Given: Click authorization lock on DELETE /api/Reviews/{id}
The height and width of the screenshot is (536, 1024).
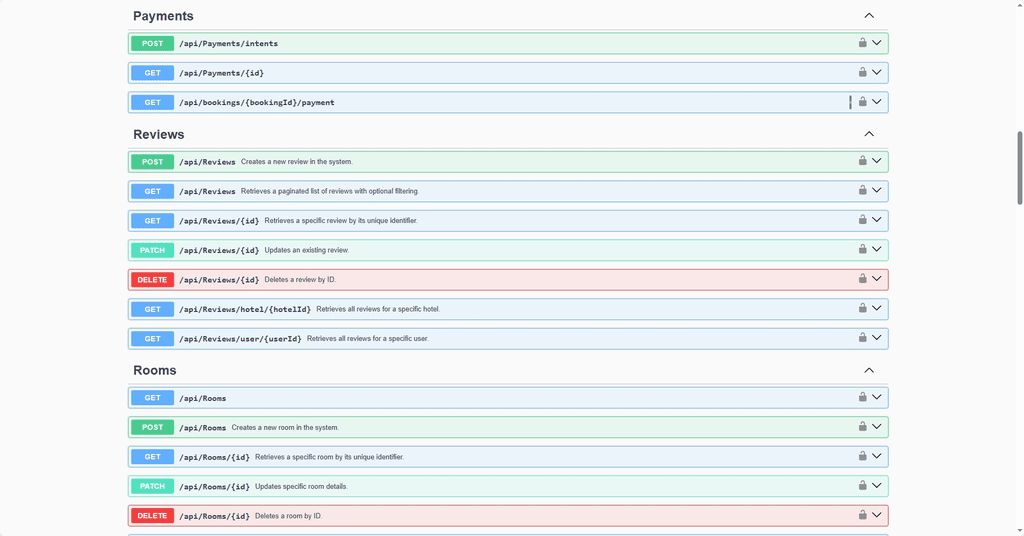Looking at the screenshot, I should [862, 279].
